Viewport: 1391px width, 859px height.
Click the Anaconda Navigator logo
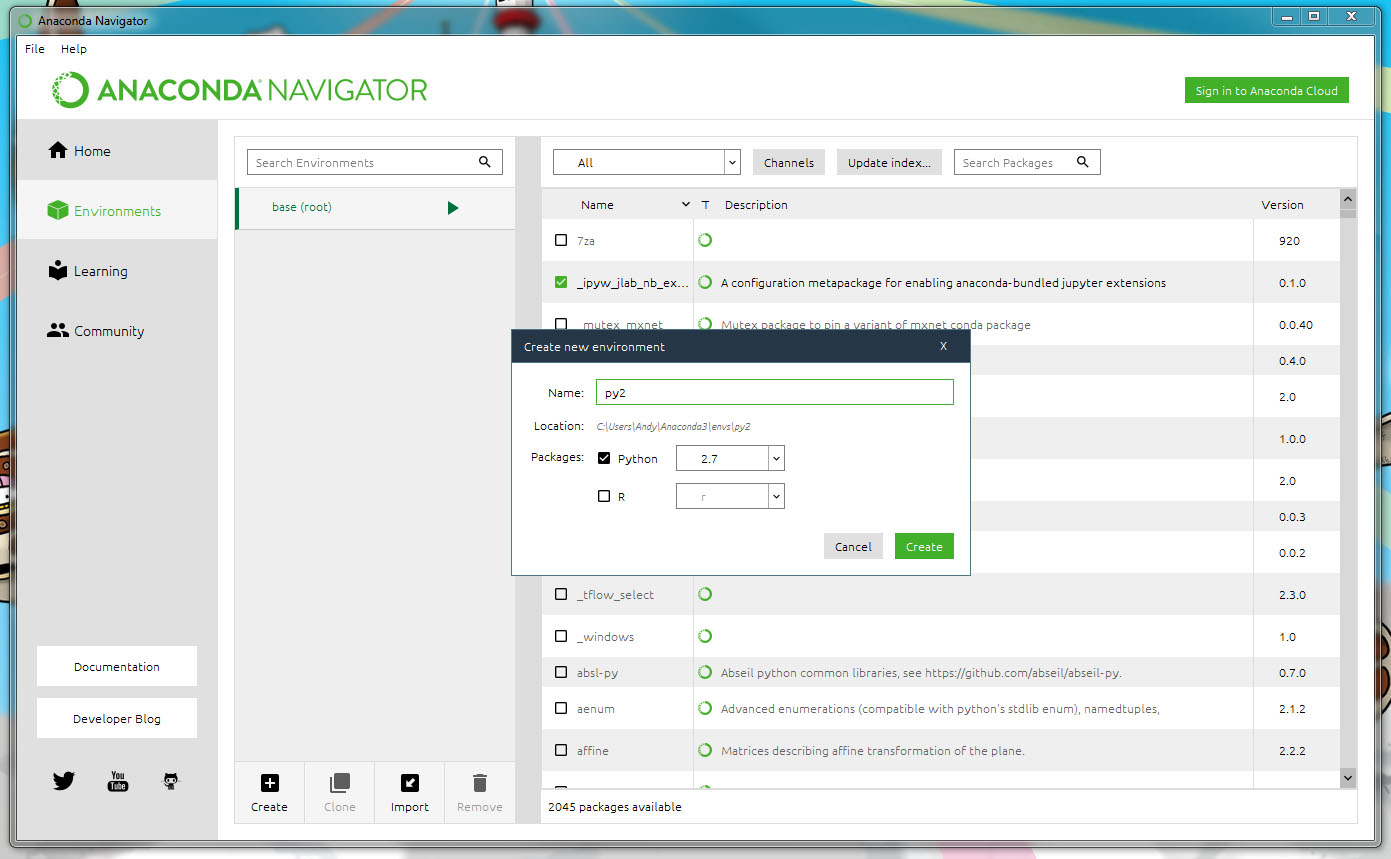click(x=240, y=90)
